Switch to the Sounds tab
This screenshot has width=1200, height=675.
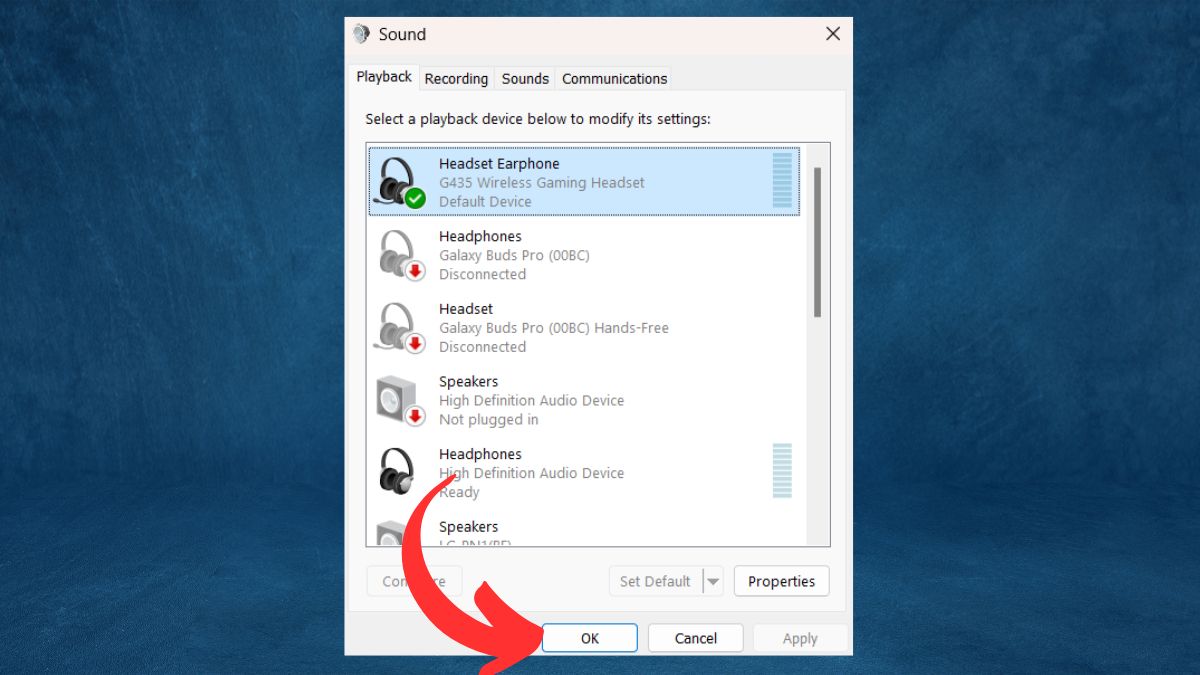pos(525,78)
